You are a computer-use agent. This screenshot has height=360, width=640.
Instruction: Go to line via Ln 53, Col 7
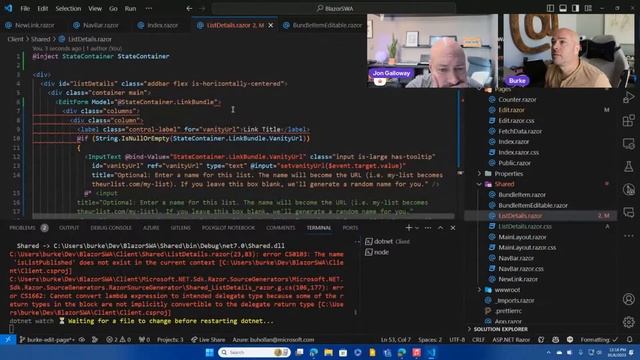[x=396, y=340]
